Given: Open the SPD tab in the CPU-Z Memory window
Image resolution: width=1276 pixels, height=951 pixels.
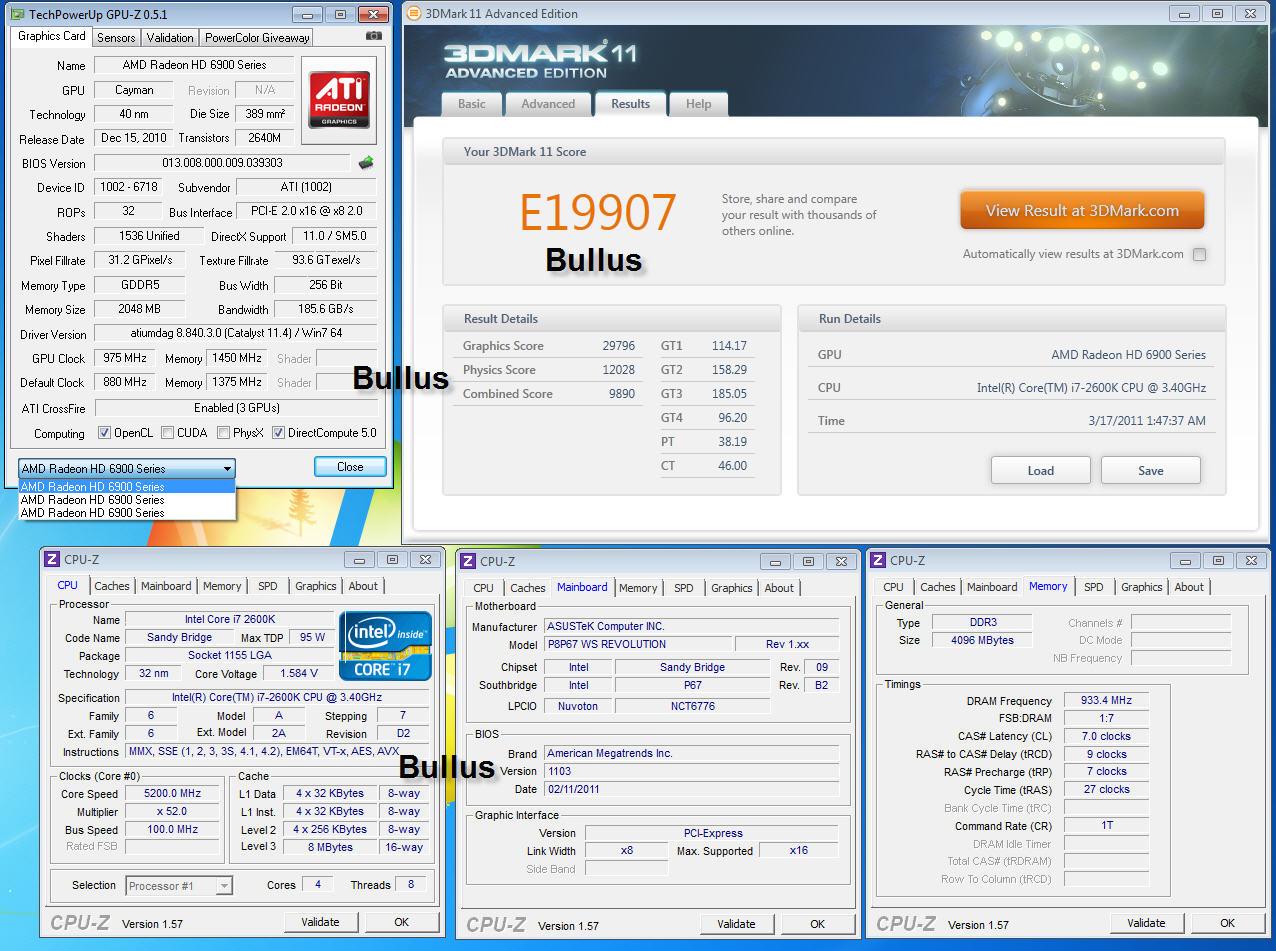Looking at the screenshot, I should (x=1094, y=587).
